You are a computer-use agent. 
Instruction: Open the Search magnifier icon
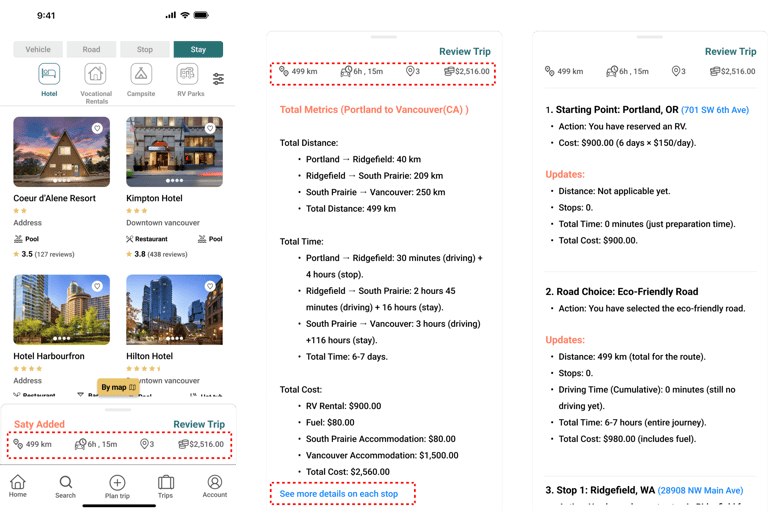pos(66,483)
